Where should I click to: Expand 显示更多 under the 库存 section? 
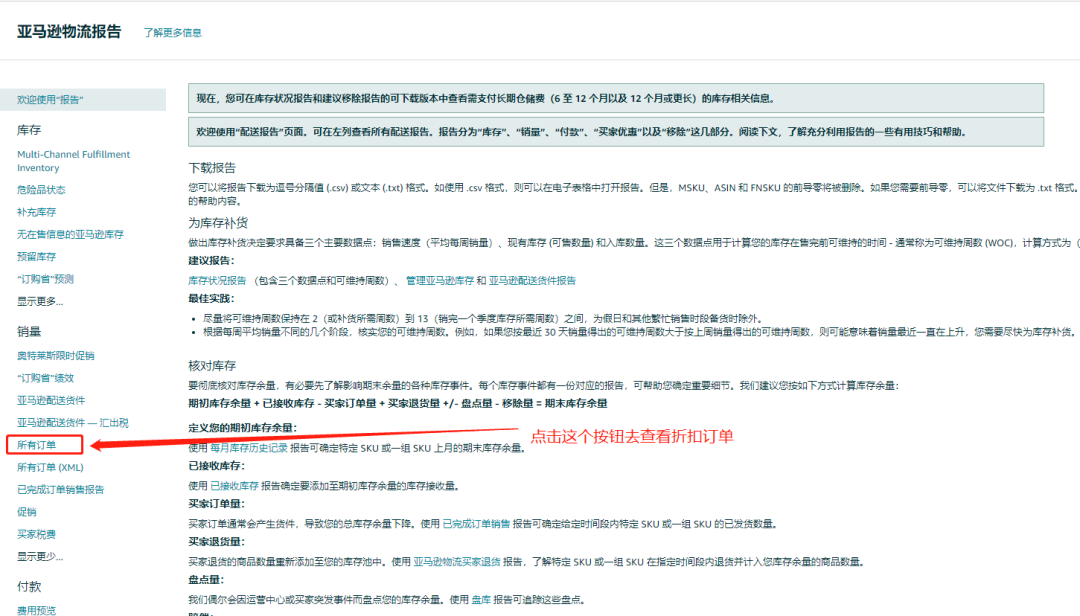pos(37,300)
